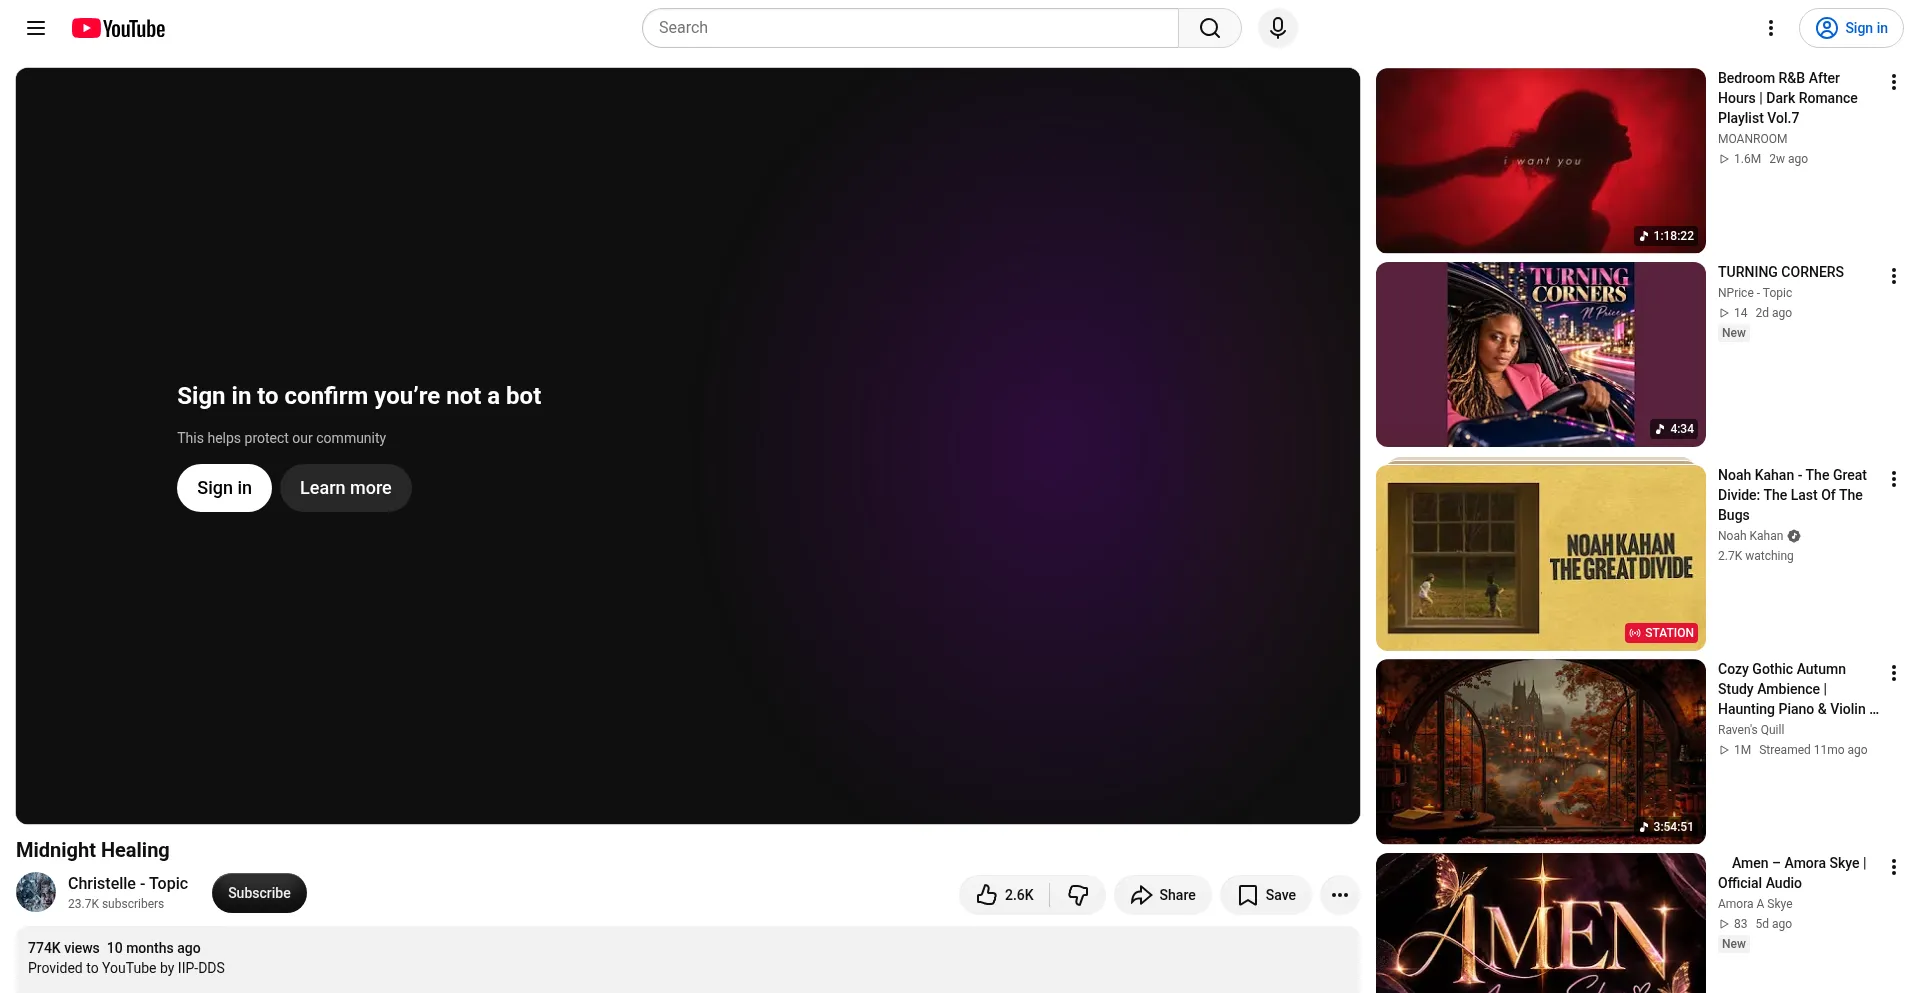The image size is (1920, 993).
Task: Like the video with thumbs-up icon
Action: pos(1005,895)
